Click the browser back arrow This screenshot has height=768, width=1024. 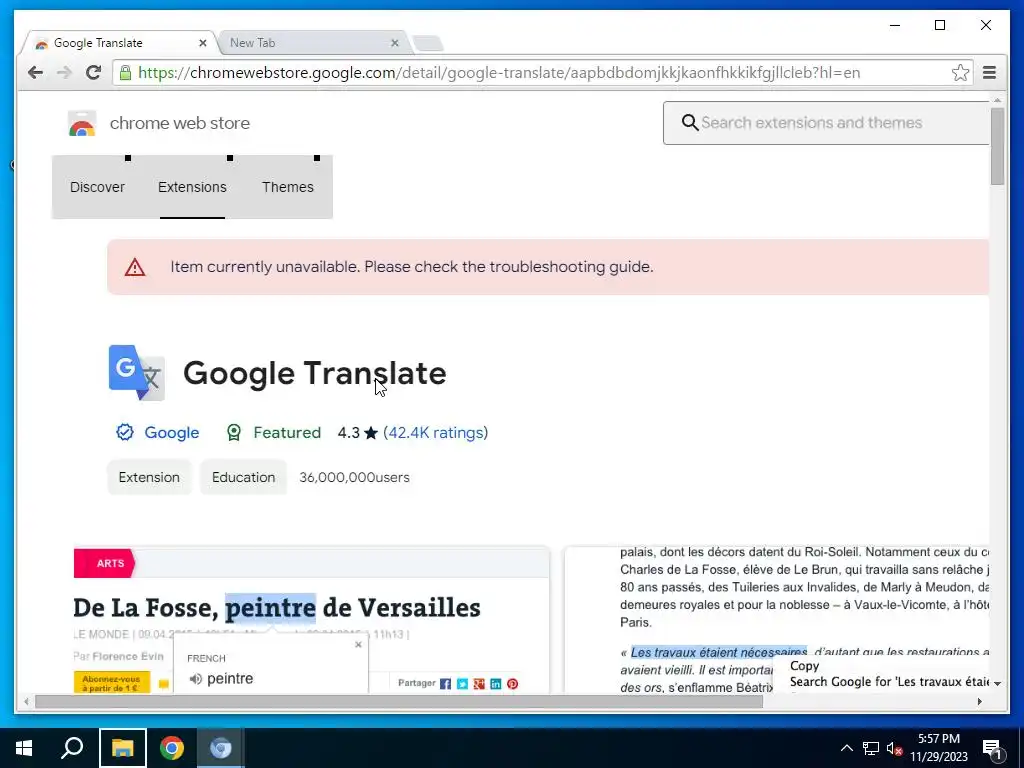coord(35,72)
